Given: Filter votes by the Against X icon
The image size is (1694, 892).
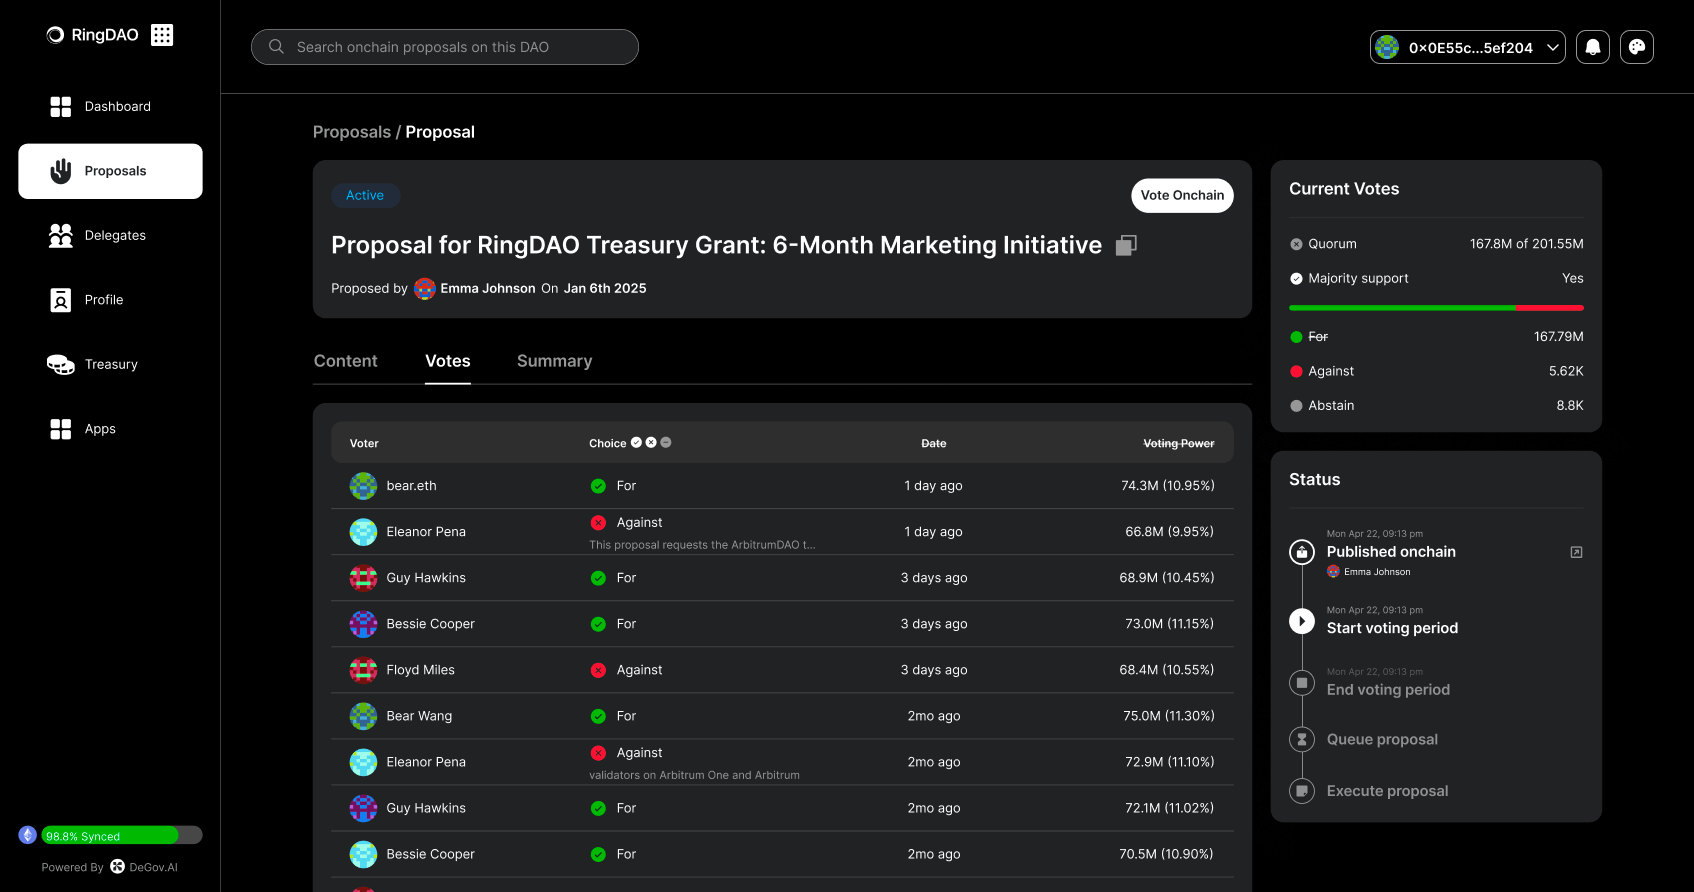Looking at the screenshot, I should 651,442.
